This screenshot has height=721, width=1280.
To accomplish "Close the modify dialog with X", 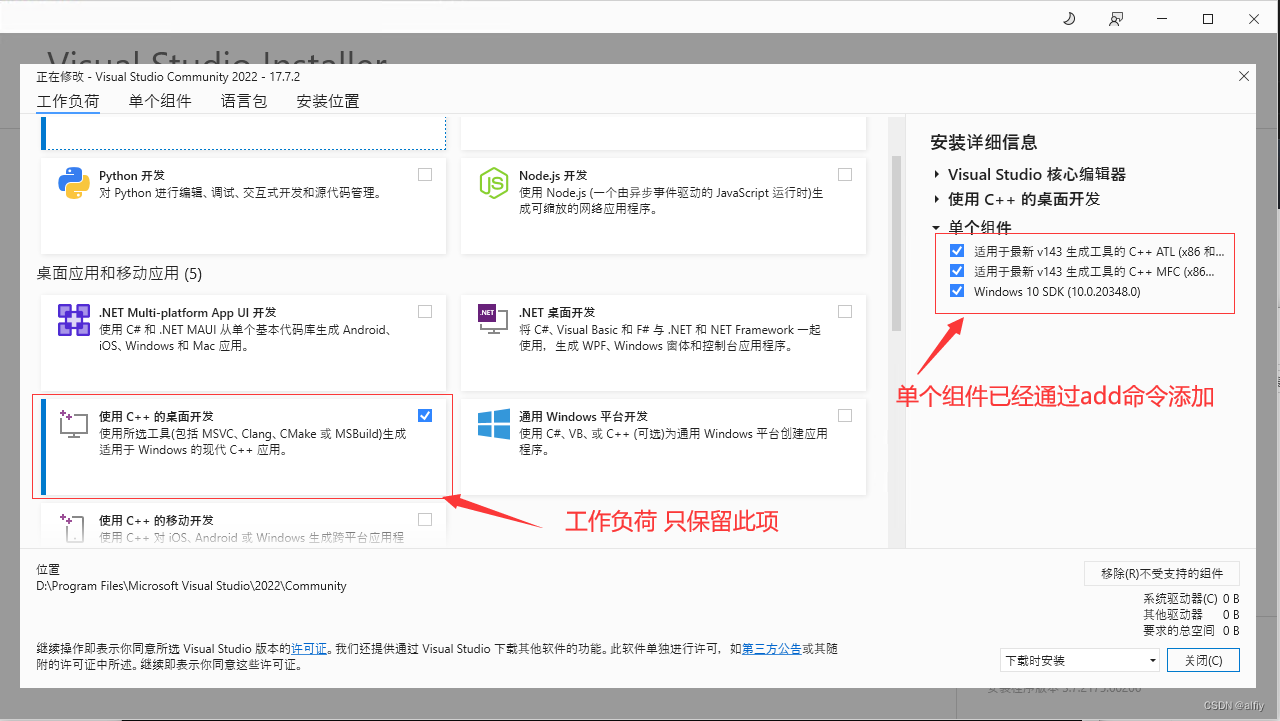I will coord(1244,76).
